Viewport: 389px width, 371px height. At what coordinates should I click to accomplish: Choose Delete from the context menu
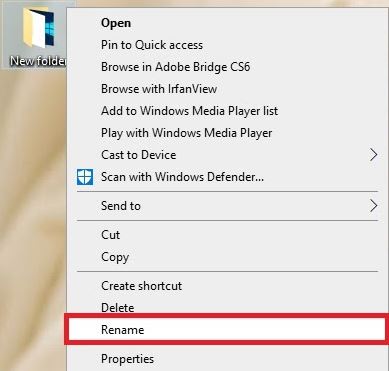[117, 308]
